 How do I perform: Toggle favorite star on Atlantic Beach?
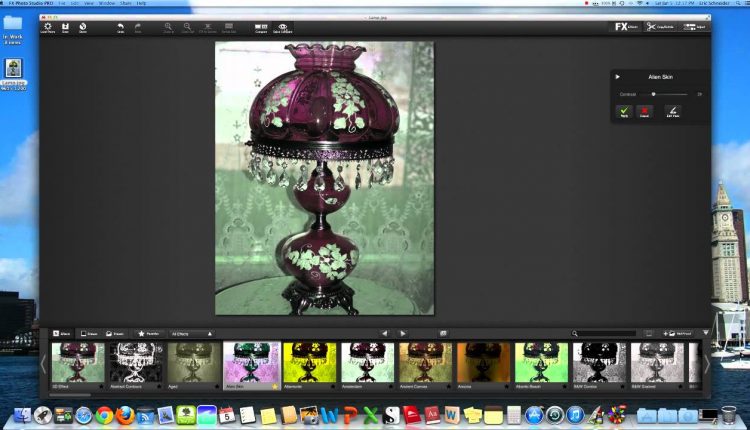pyautogui.click(x=564, y=386)
